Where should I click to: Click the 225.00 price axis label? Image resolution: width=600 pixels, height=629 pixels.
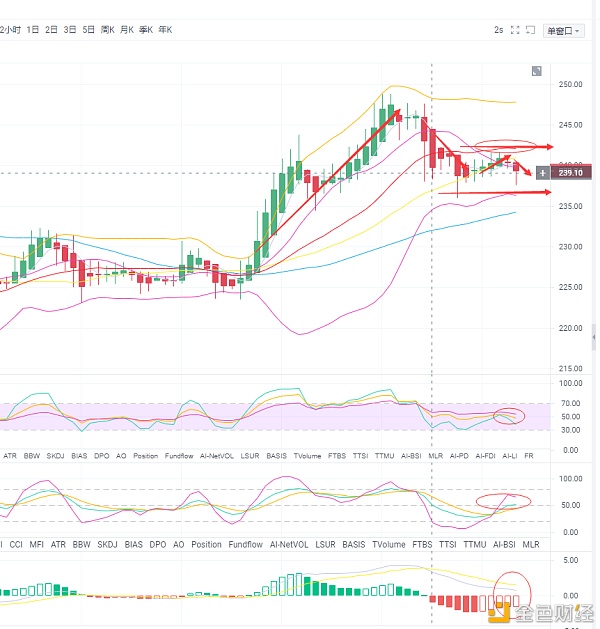click(570, 287)
